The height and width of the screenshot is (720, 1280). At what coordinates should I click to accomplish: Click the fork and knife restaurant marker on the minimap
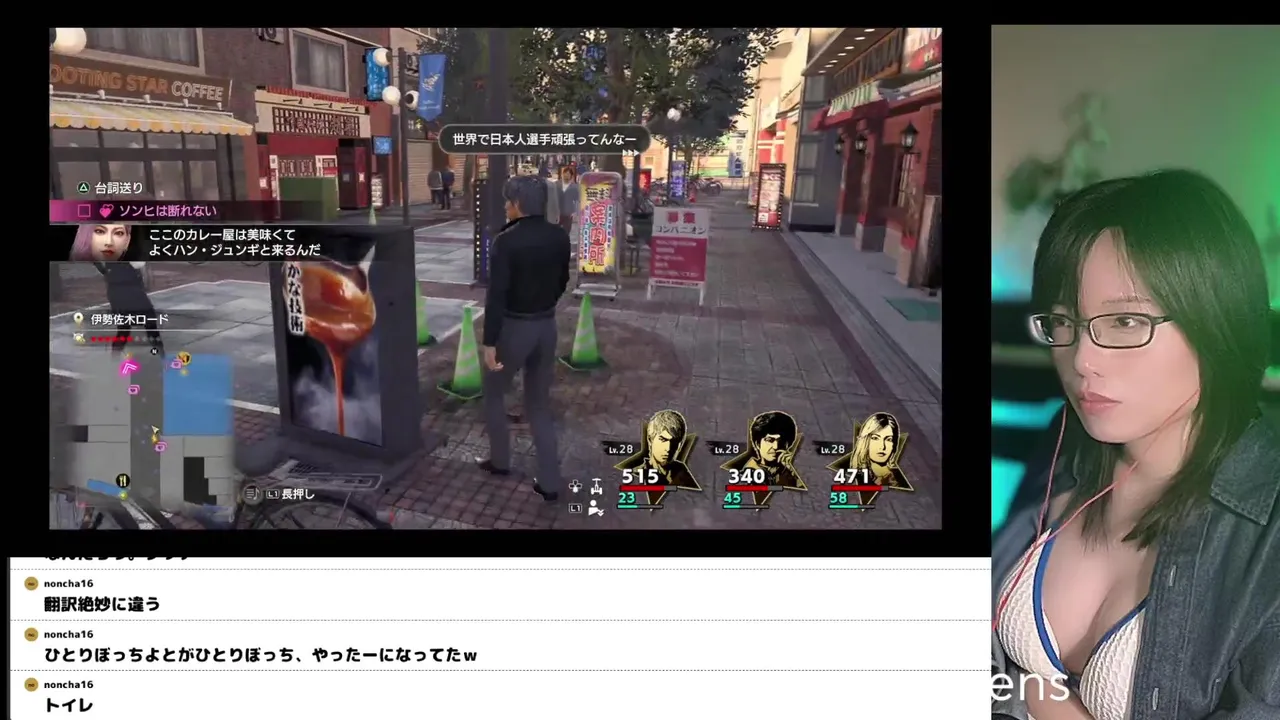tap(122, 481)
